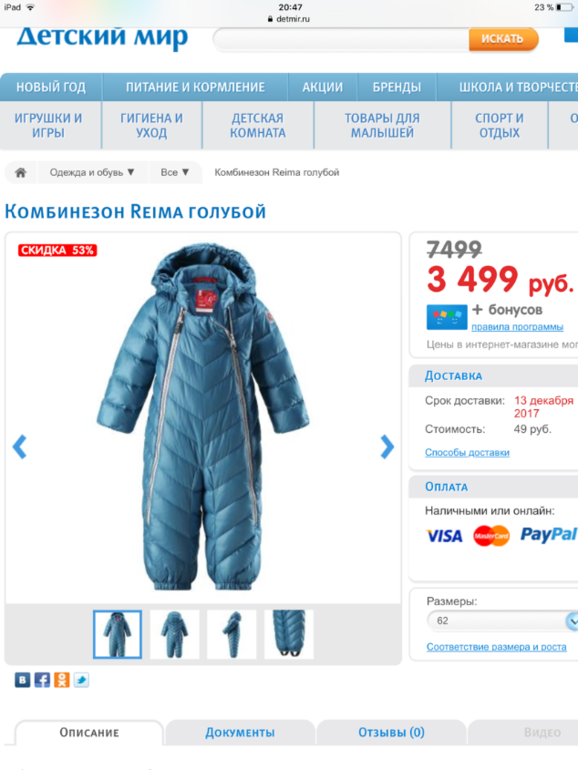The width and height of the screenshot is (578, 770).
Task: Switch to the Отзывы (0) tab
Action: click(391, 733)
